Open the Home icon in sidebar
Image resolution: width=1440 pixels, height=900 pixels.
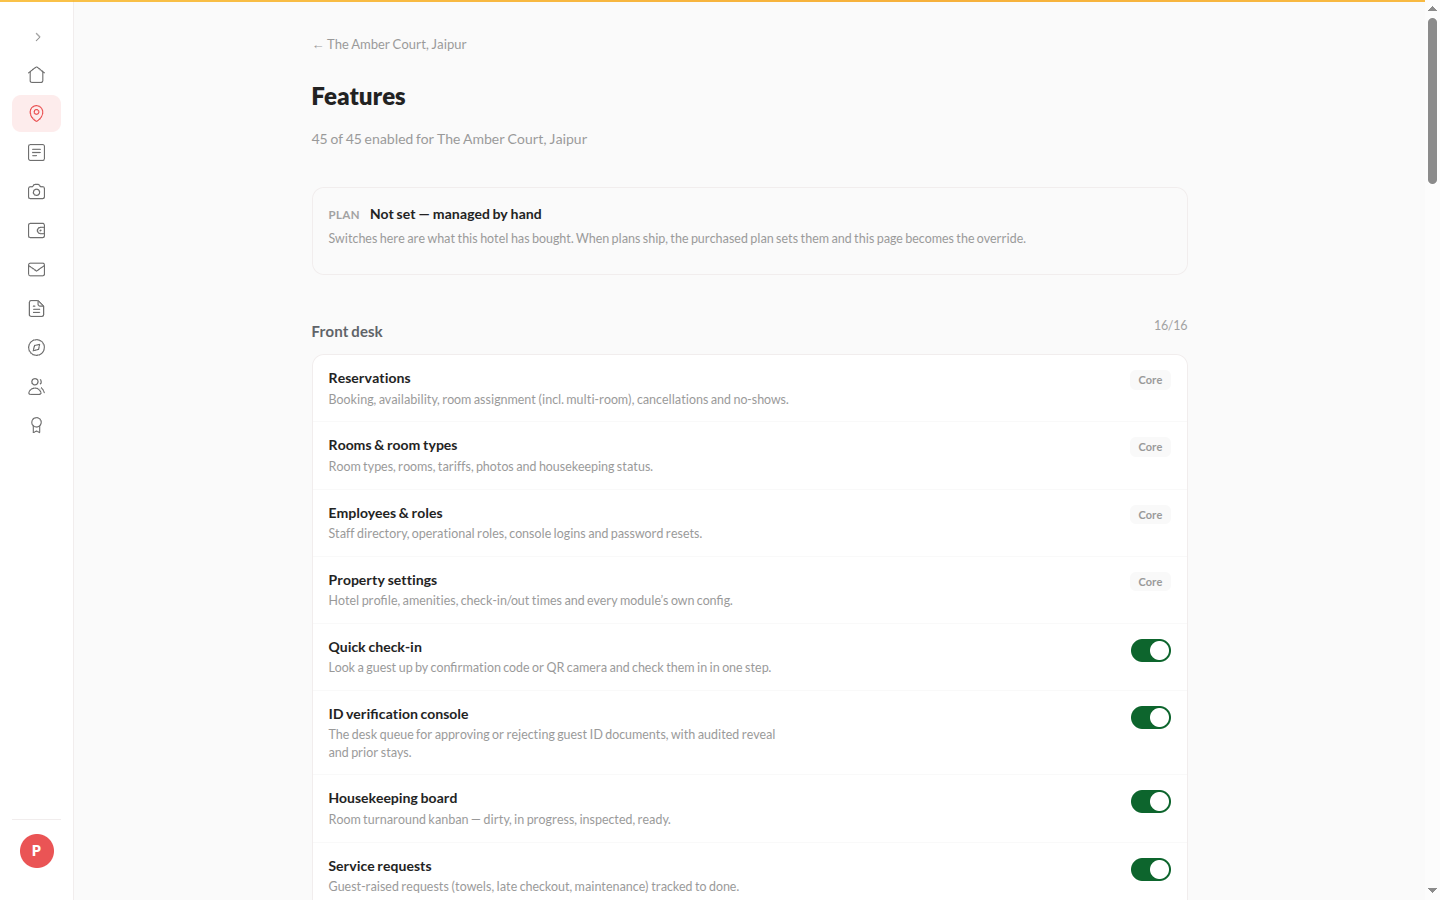(x=37, y=75)
